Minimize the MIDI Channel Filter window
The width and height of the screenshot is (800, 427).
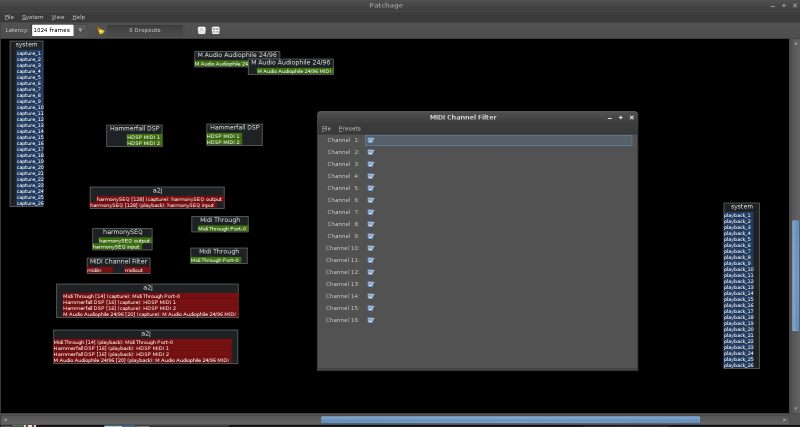tap(610, 117)
